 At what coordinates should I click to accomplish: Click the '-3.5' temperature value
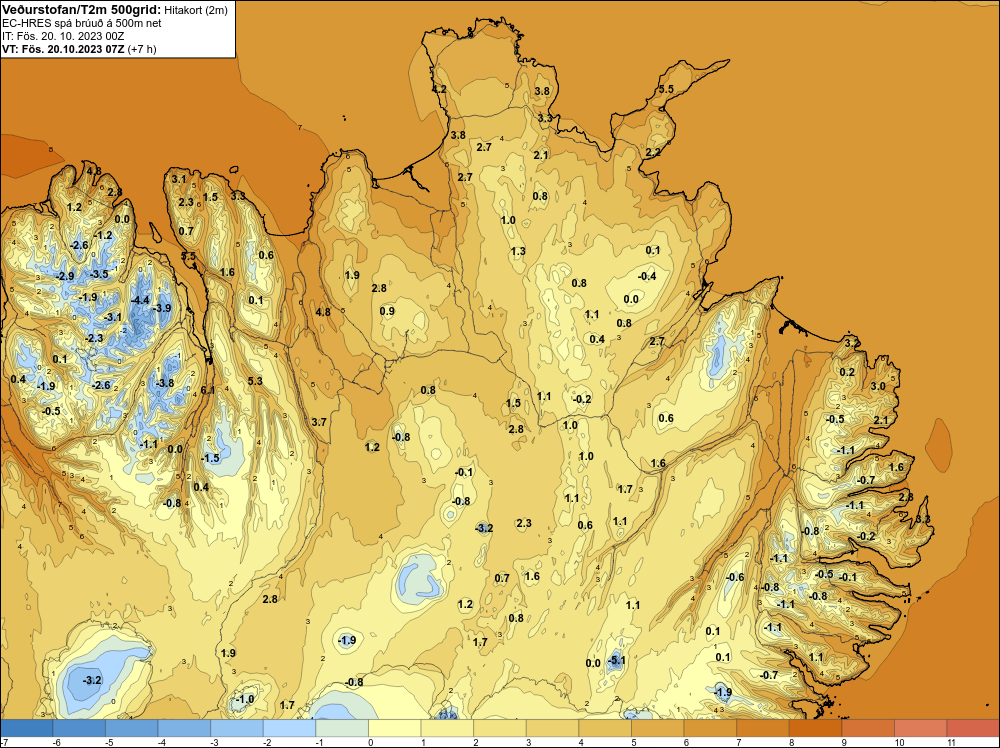point(98,274)
